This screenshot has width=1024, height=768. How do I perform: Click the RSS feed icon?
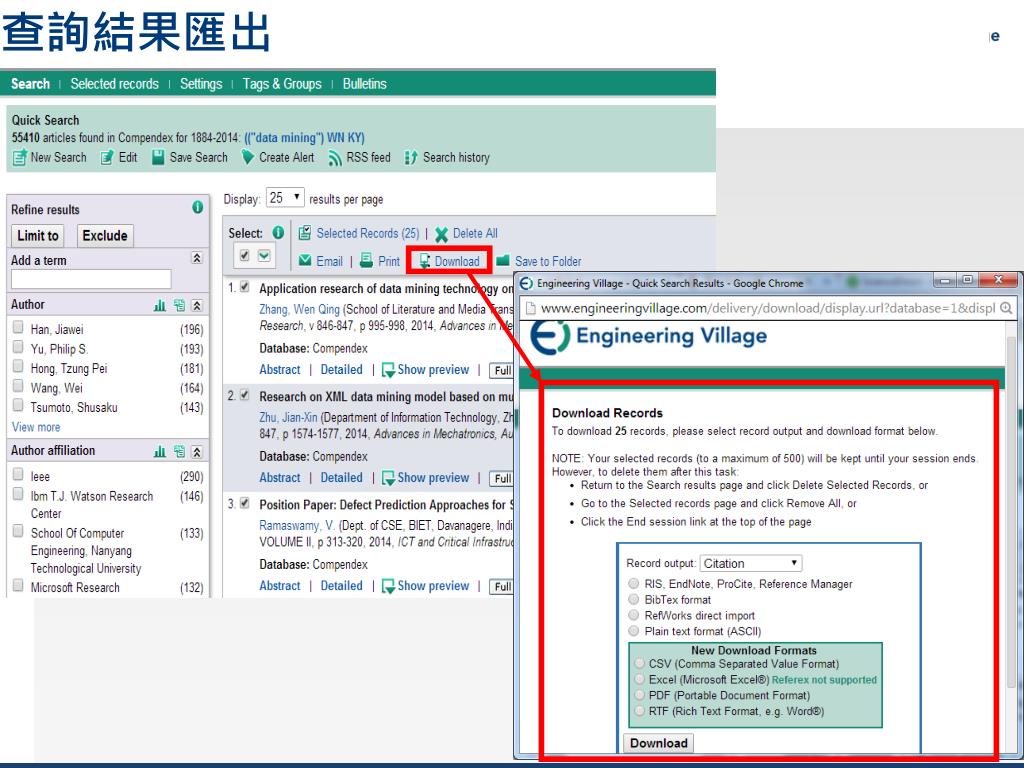pyautogui.click(x=335, y=158)
